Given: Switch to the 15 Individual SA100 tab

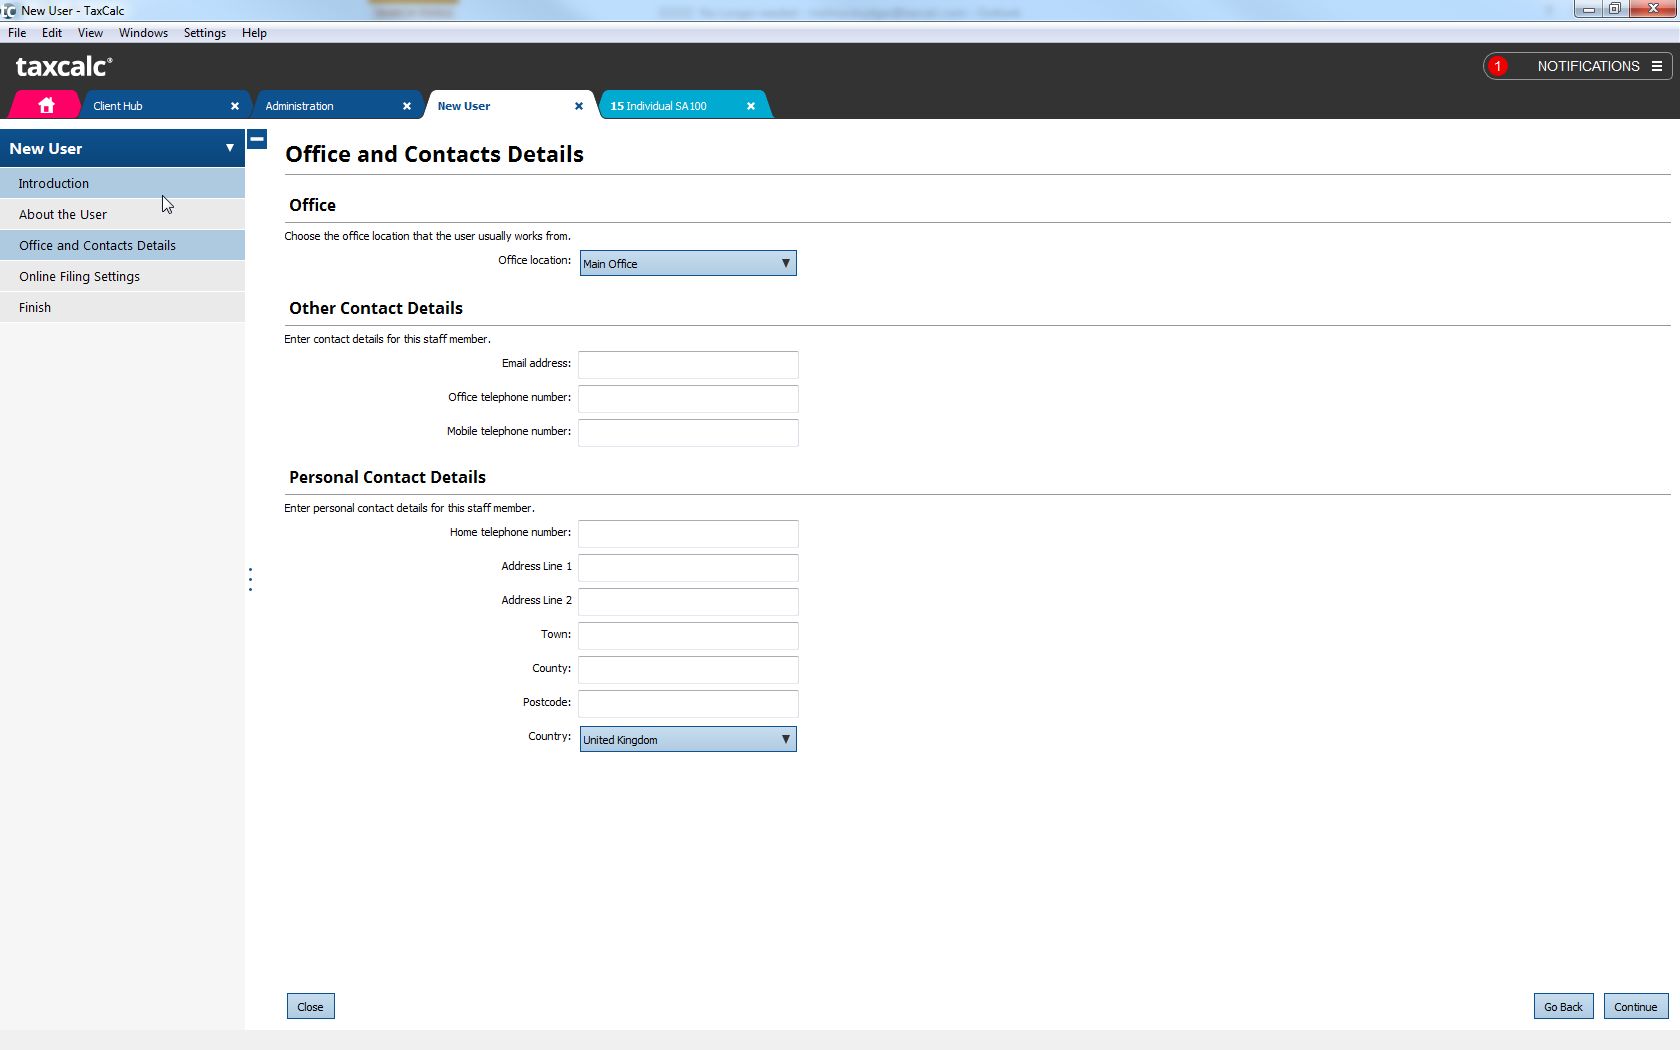Looking at the screenshot, I should point(660,105).
